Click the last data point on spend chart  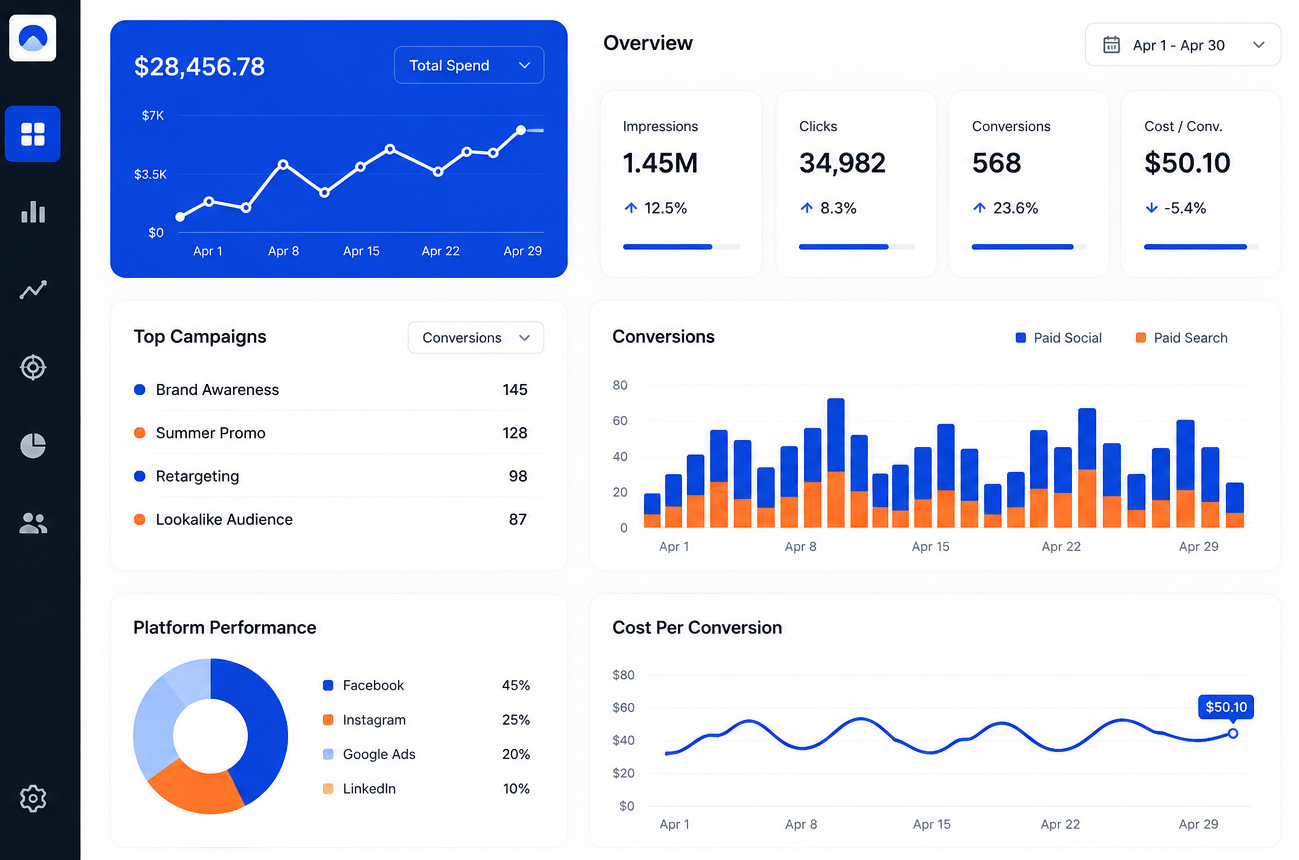click(521, 130)
